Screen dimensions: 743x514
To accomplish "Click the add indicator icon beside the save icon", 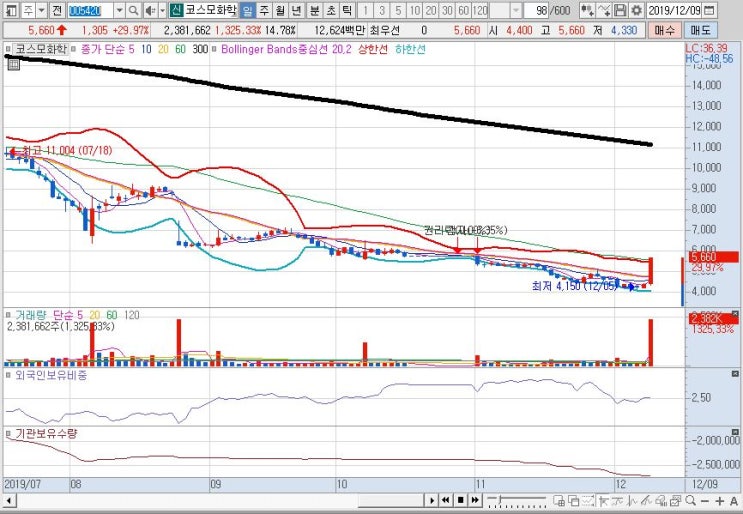I will [x=604, y=10].
